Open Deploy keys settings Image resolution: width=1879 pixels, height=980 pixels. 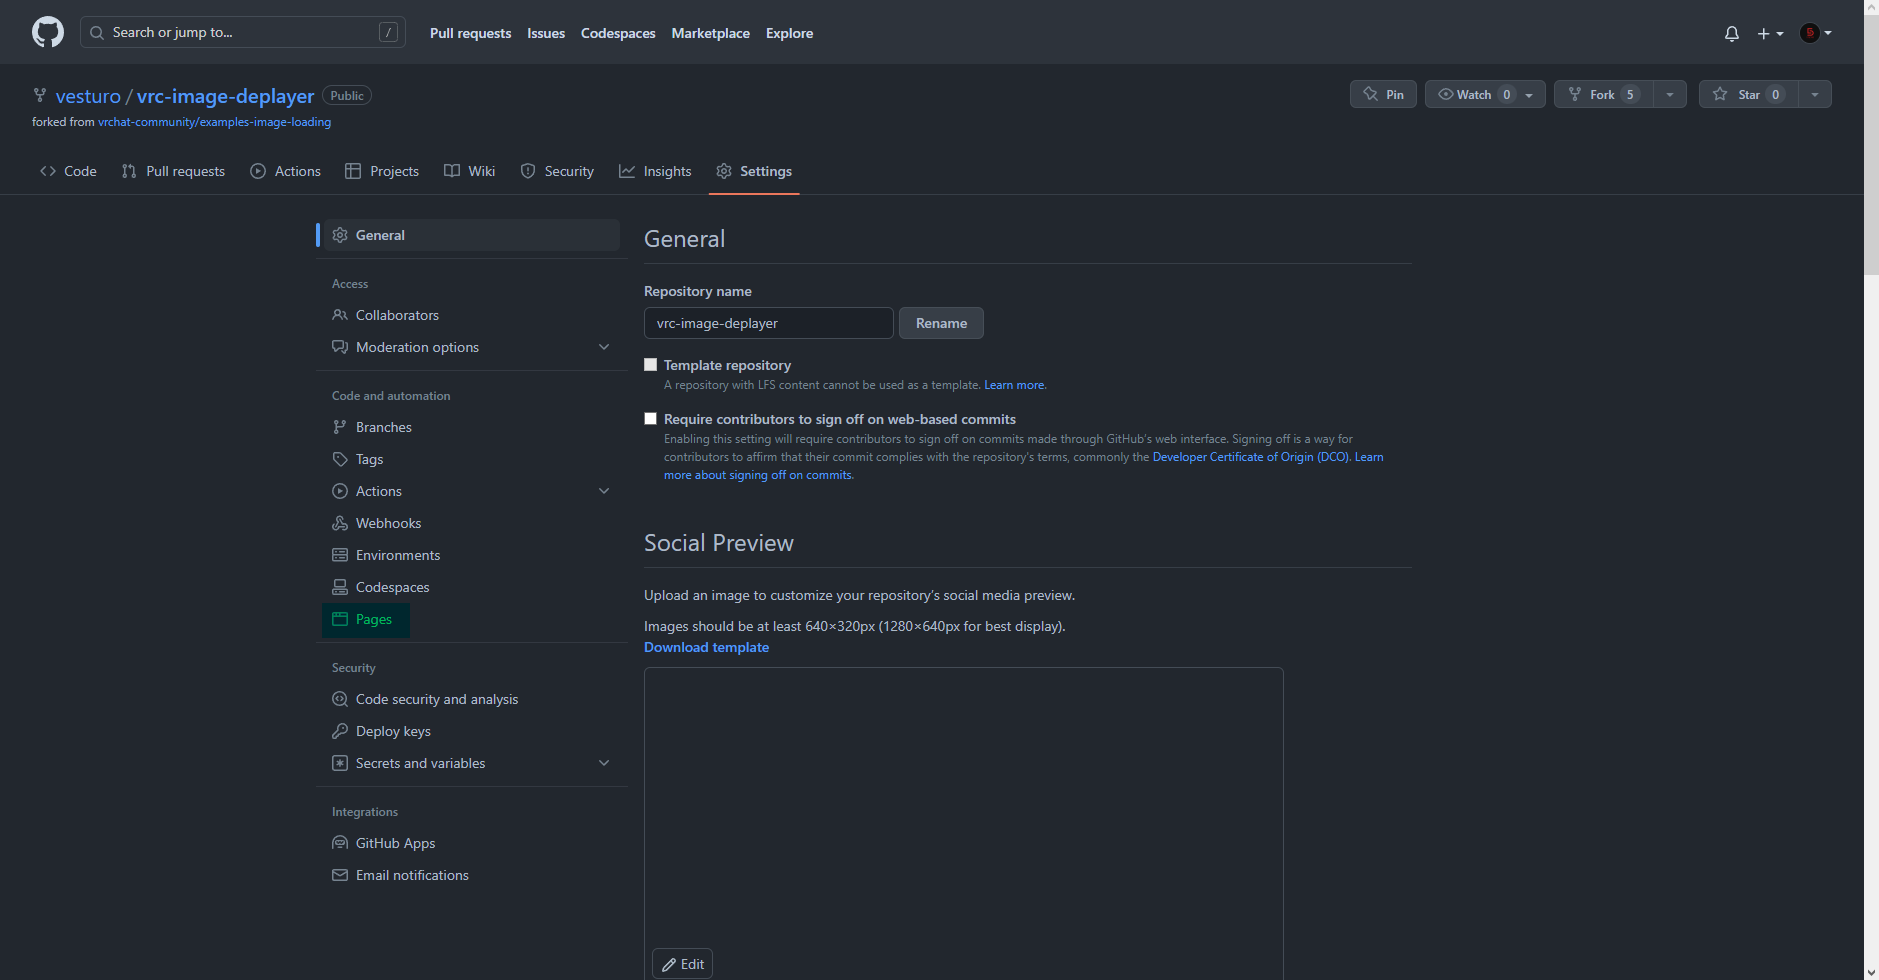coord(472,731)
